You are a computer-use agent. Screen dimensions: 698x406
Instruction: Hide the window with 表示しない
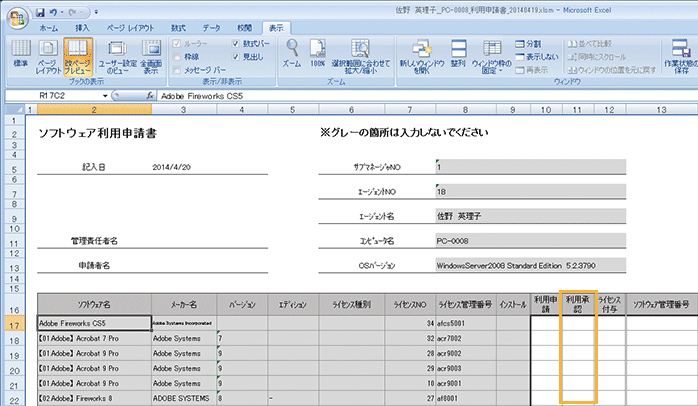point(536,57)
